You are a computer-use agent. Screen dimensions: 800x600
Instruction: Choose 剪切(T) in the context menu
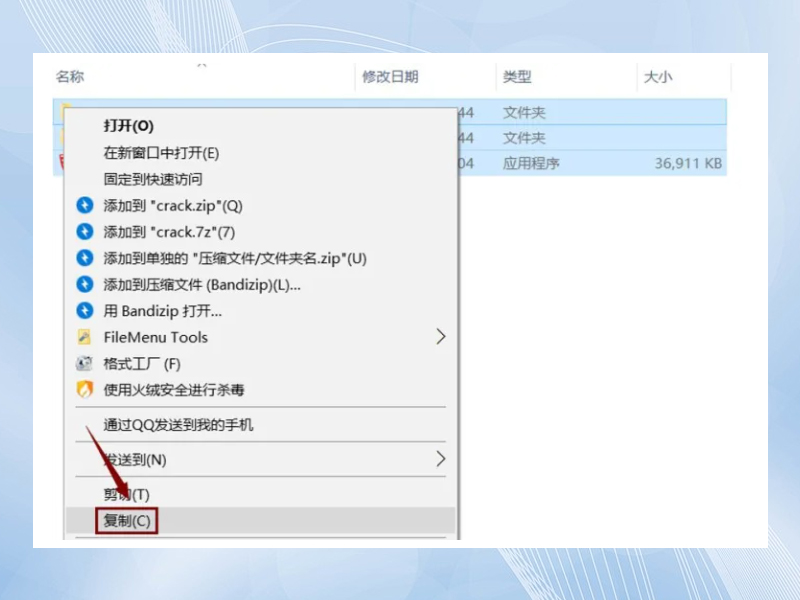click(126, 494)
